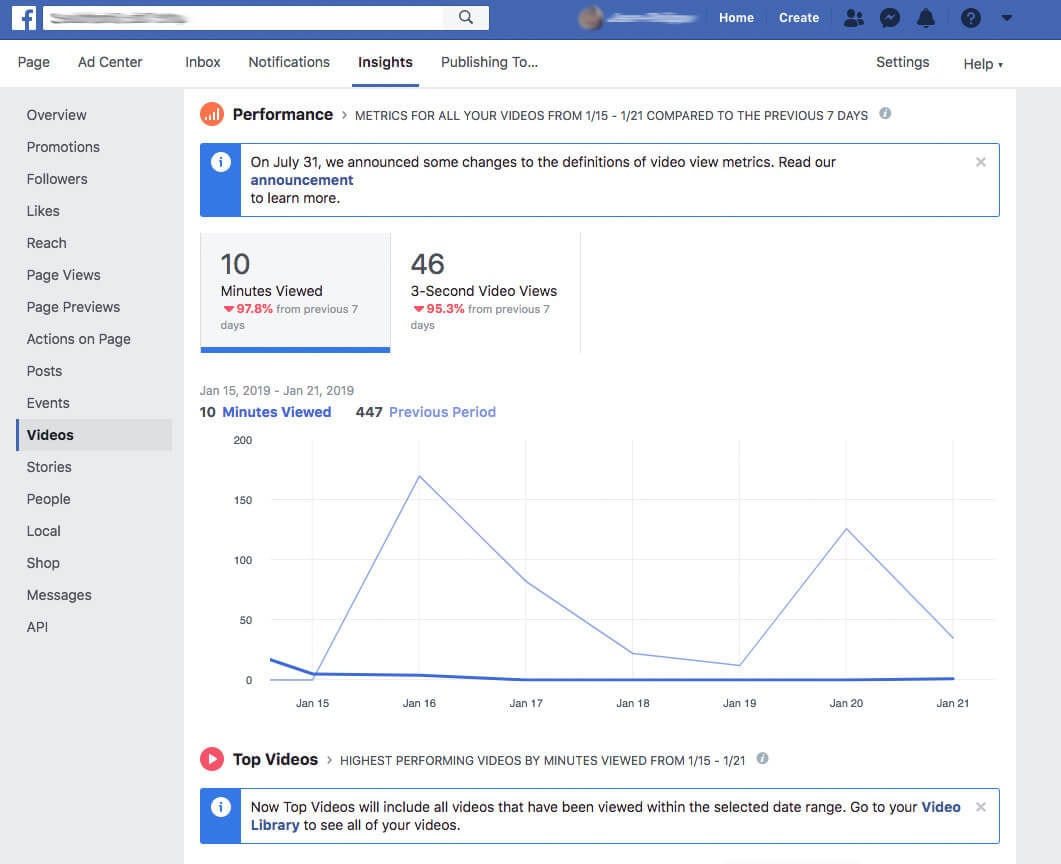
Task: Open Messages in sidebar
Action: pyautogui.click(x=59, y=595)
